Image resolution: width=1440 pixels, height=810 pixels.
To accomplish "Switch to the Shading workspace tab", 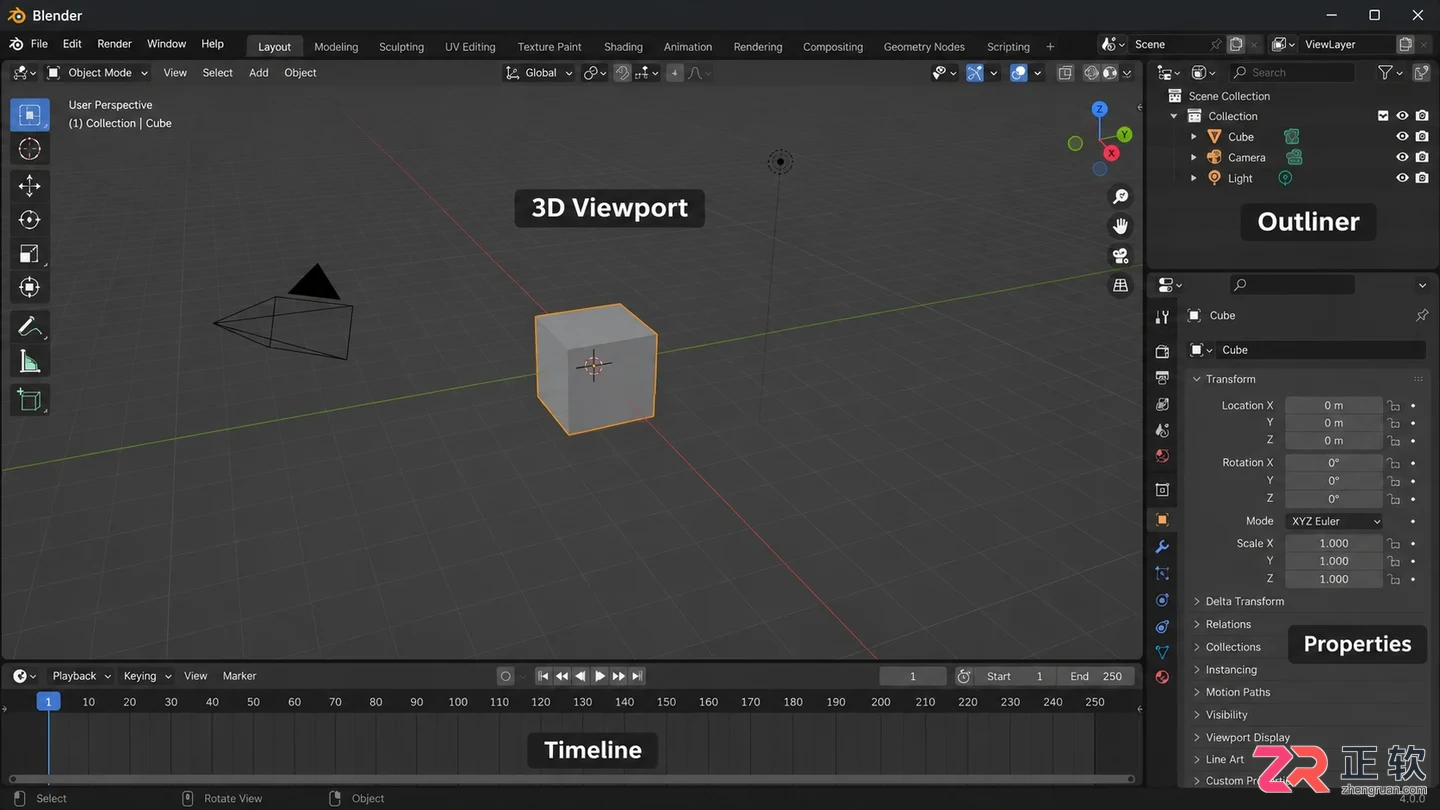I will tap(623, 47).
